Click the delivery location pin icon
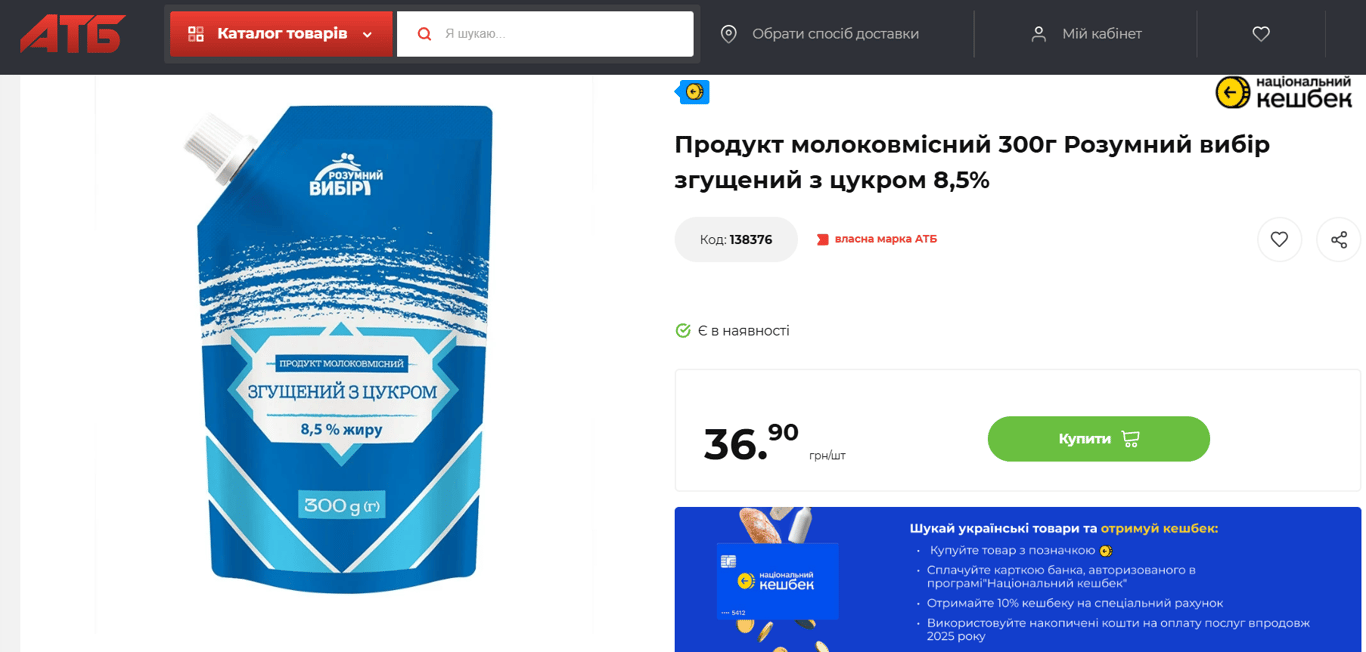 (729, 34)
